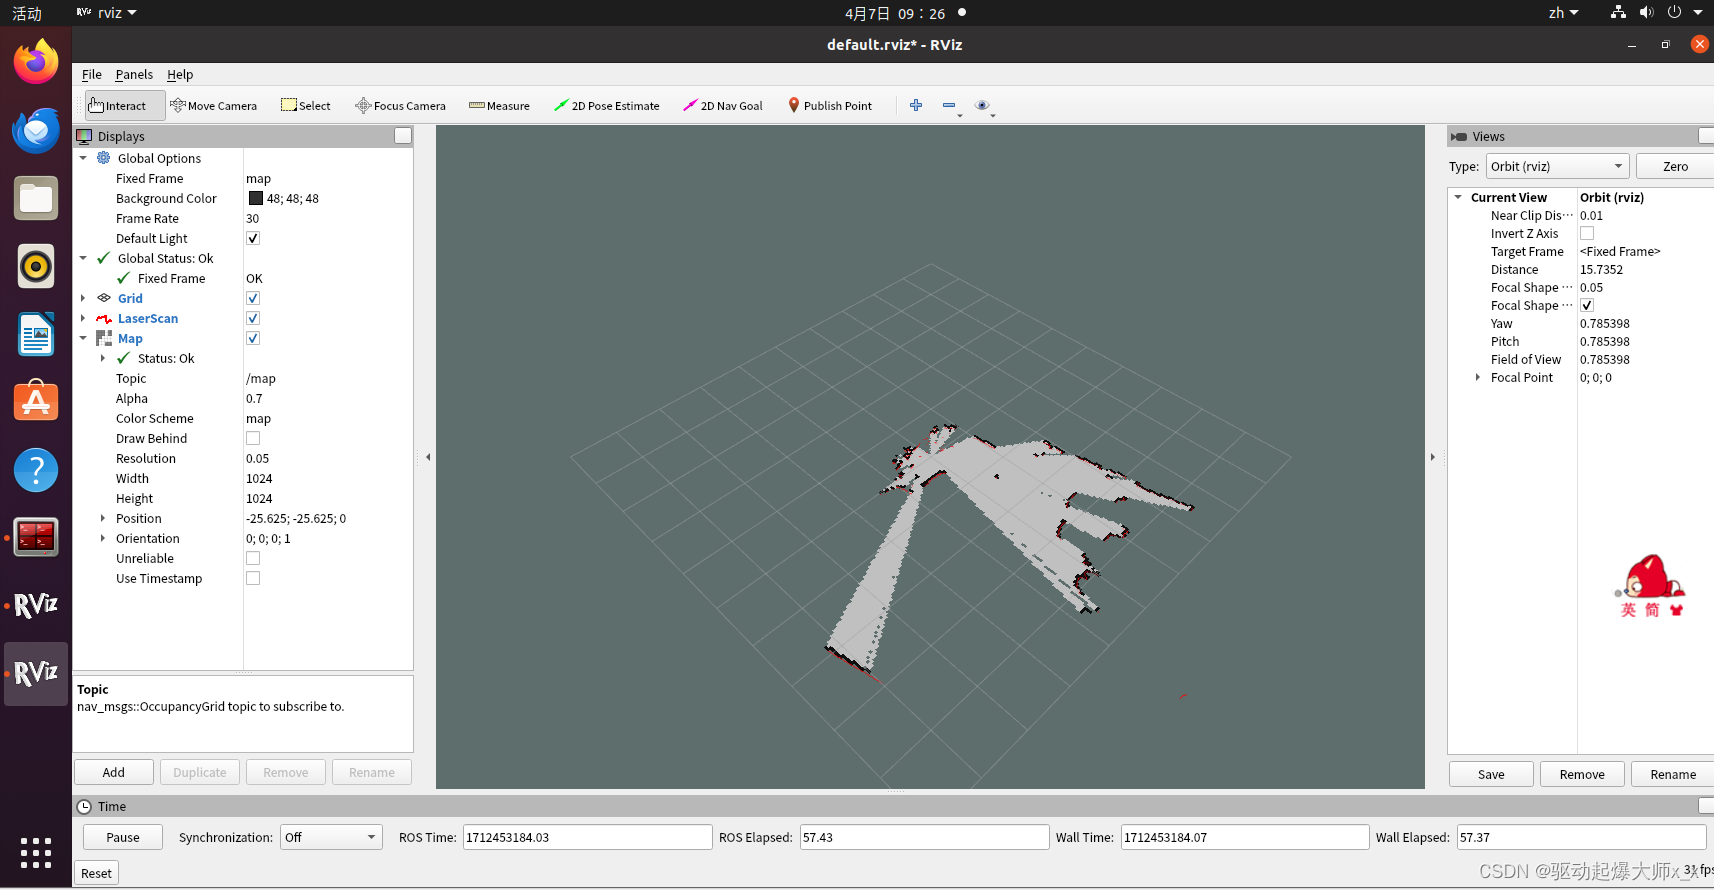Activate the 2D Pose Estimate tool
The image size is (1714, 890).
(x=607, y=106)
